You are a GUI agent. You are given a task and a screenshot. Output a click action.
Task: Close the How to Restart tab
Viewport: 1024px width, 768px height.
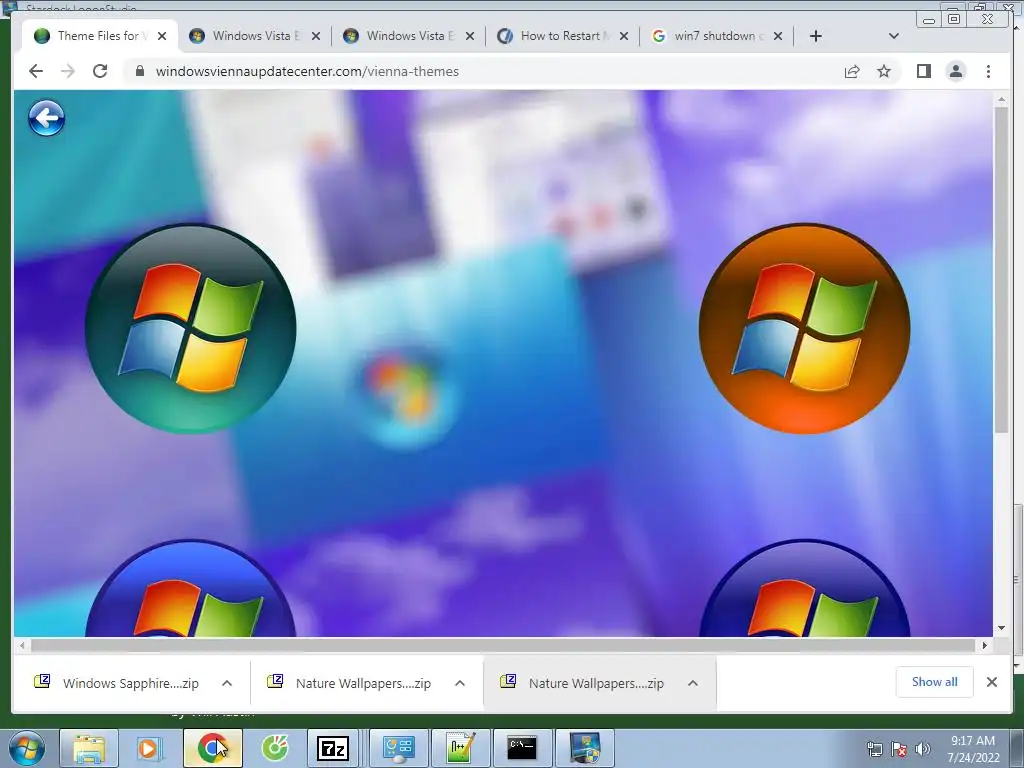pos(624,36)
